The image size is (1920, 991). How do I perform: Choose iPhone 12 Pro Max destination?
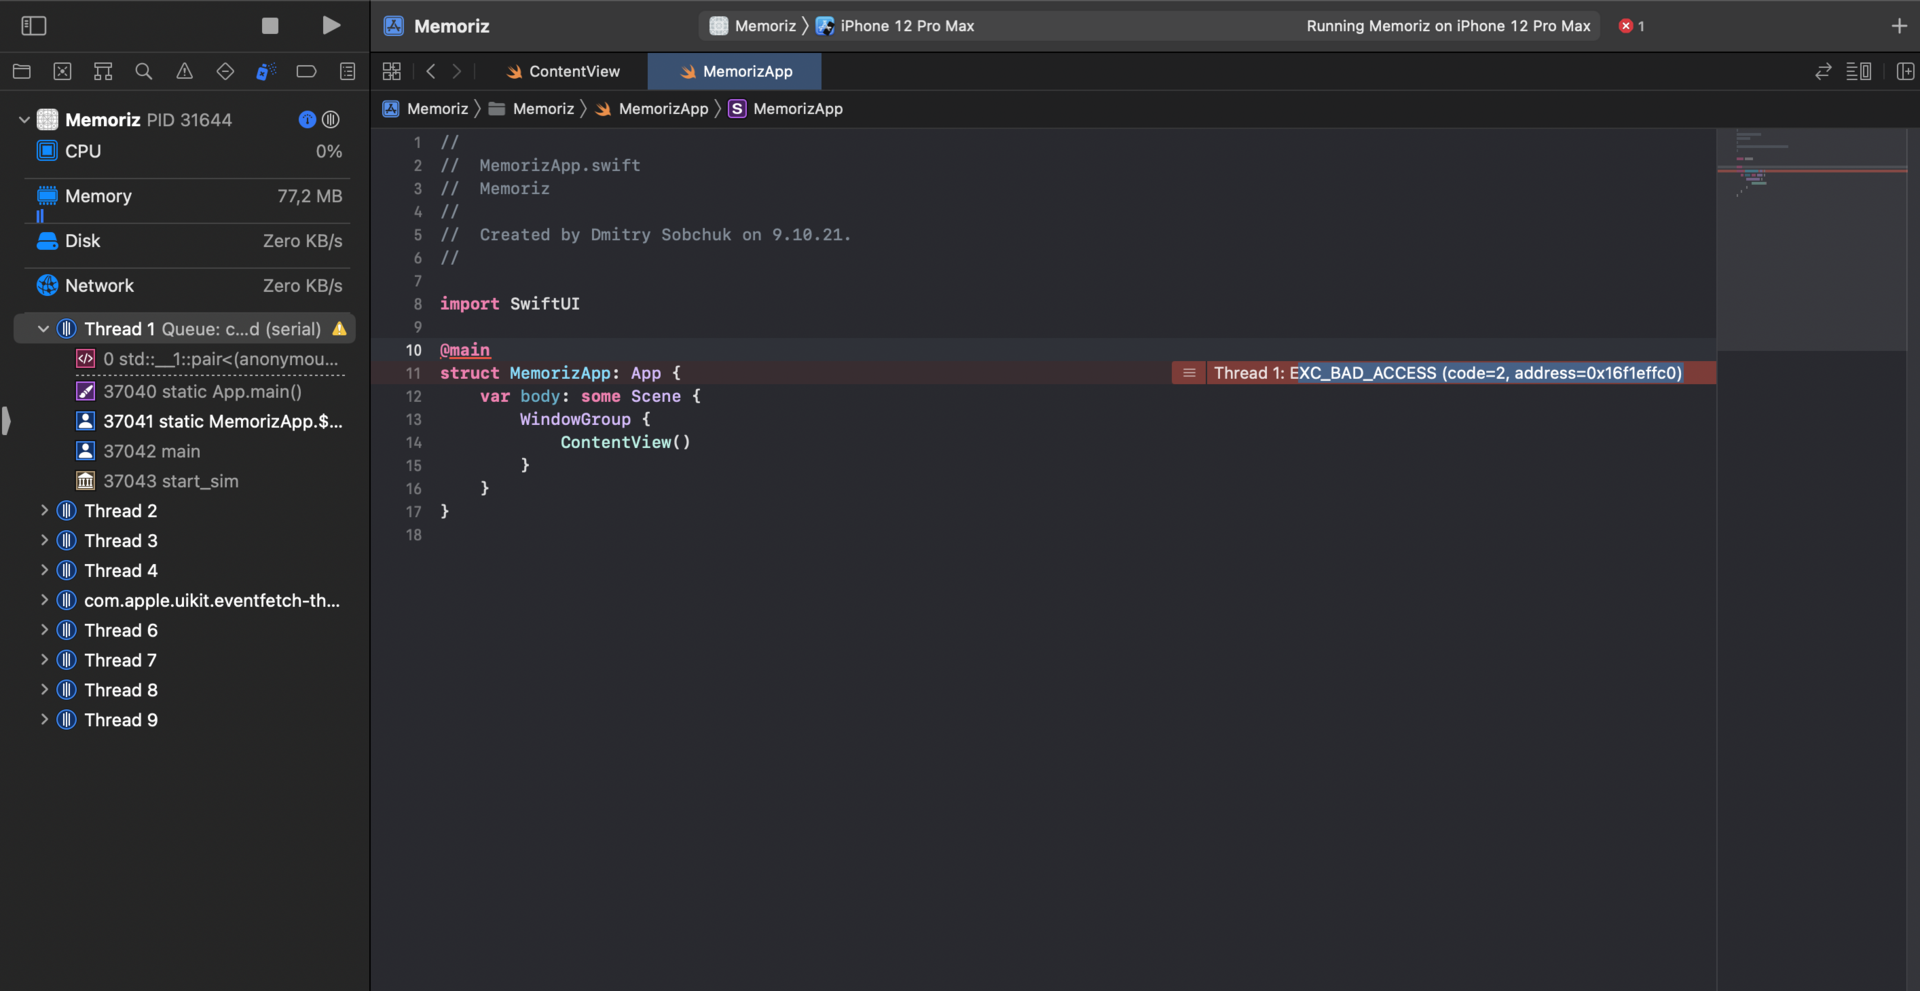point(895,26)
